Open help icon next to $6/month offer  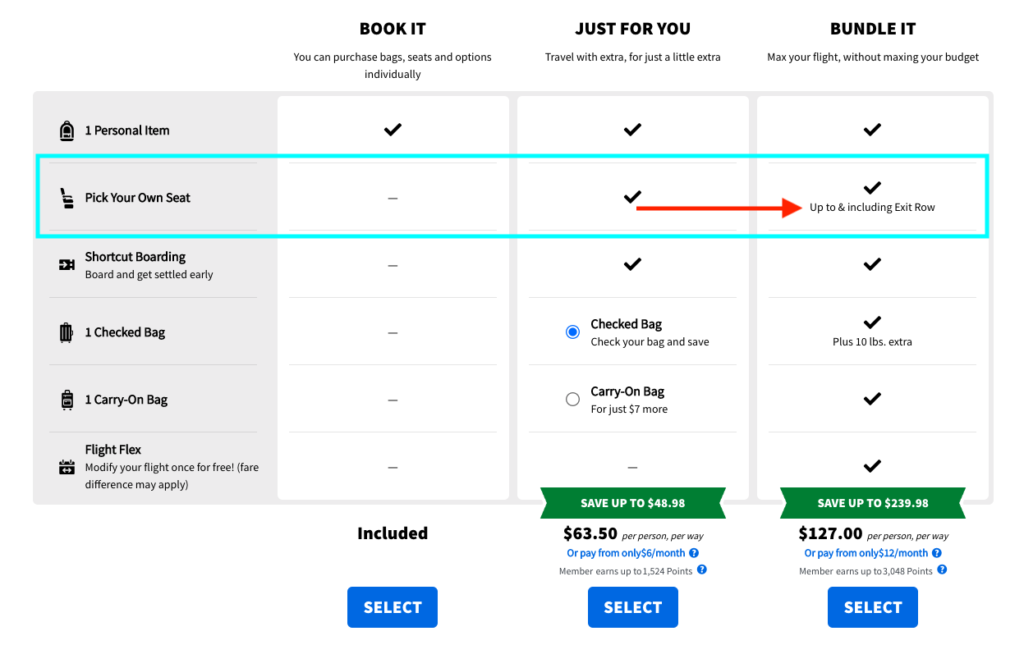pos(694,553)
